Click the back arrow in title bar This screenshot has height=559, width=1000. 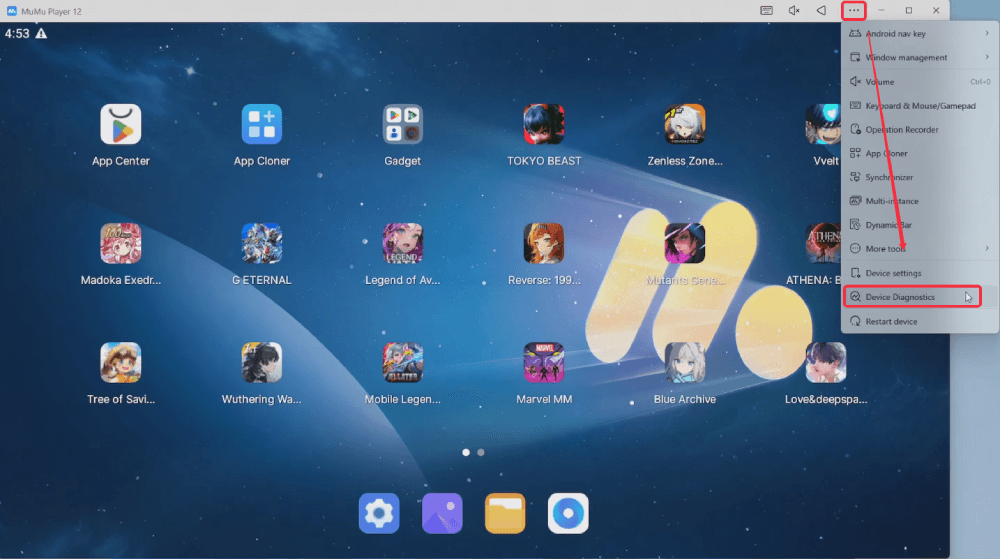(821, 10)
